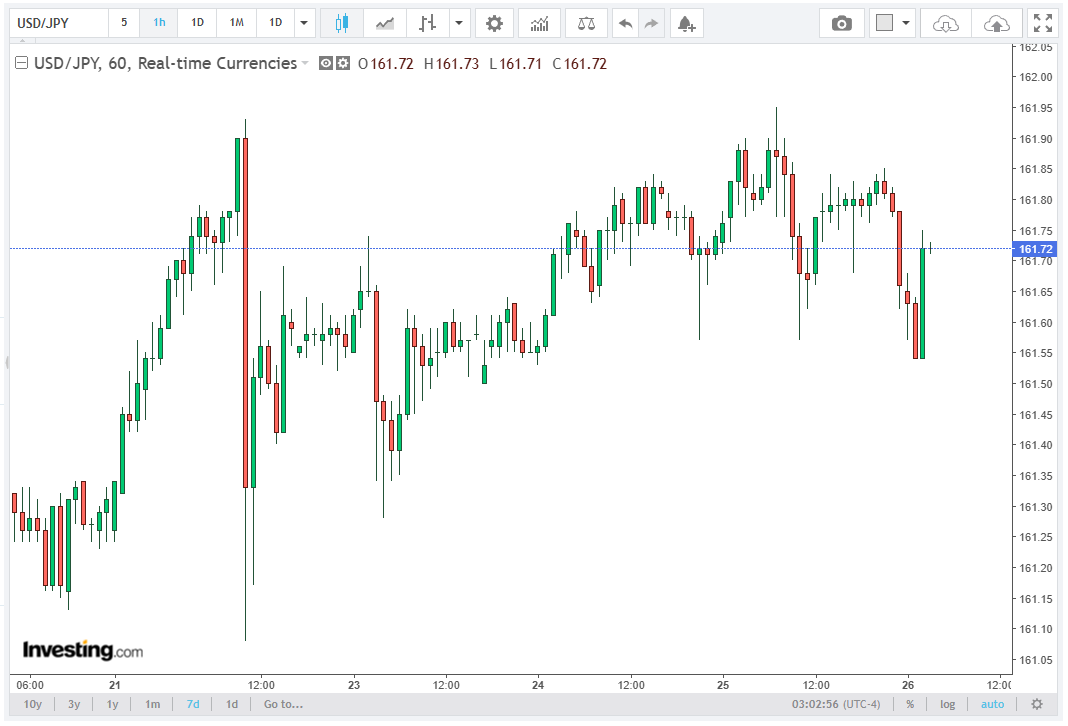Click the compare symbols scales icon

point(586,24)
